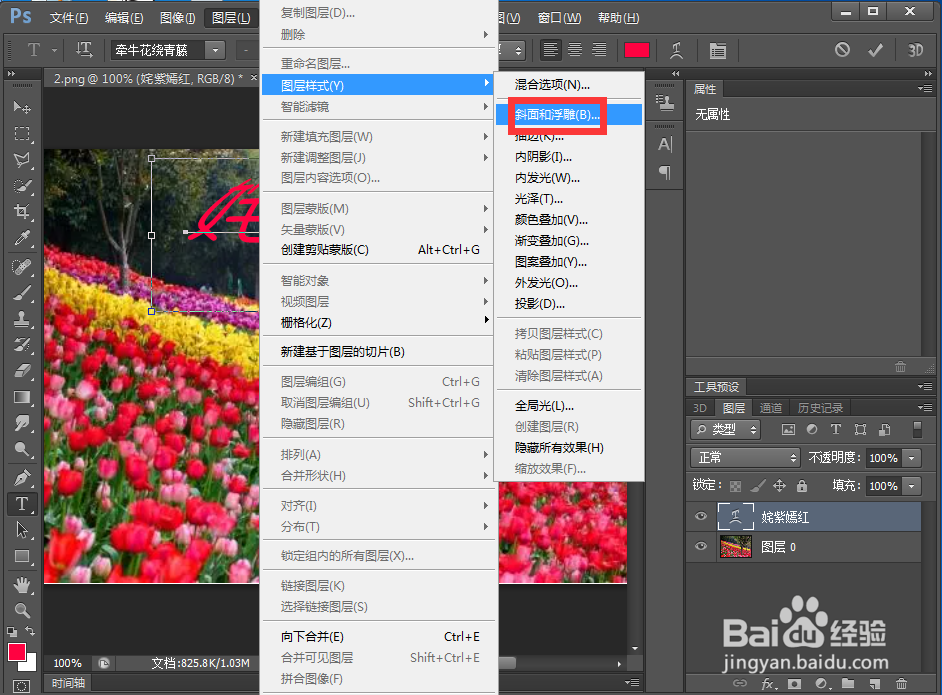This screenshot has height=695, width=942.
Task: Select the Path Selection tool
Action: point(22,530)
